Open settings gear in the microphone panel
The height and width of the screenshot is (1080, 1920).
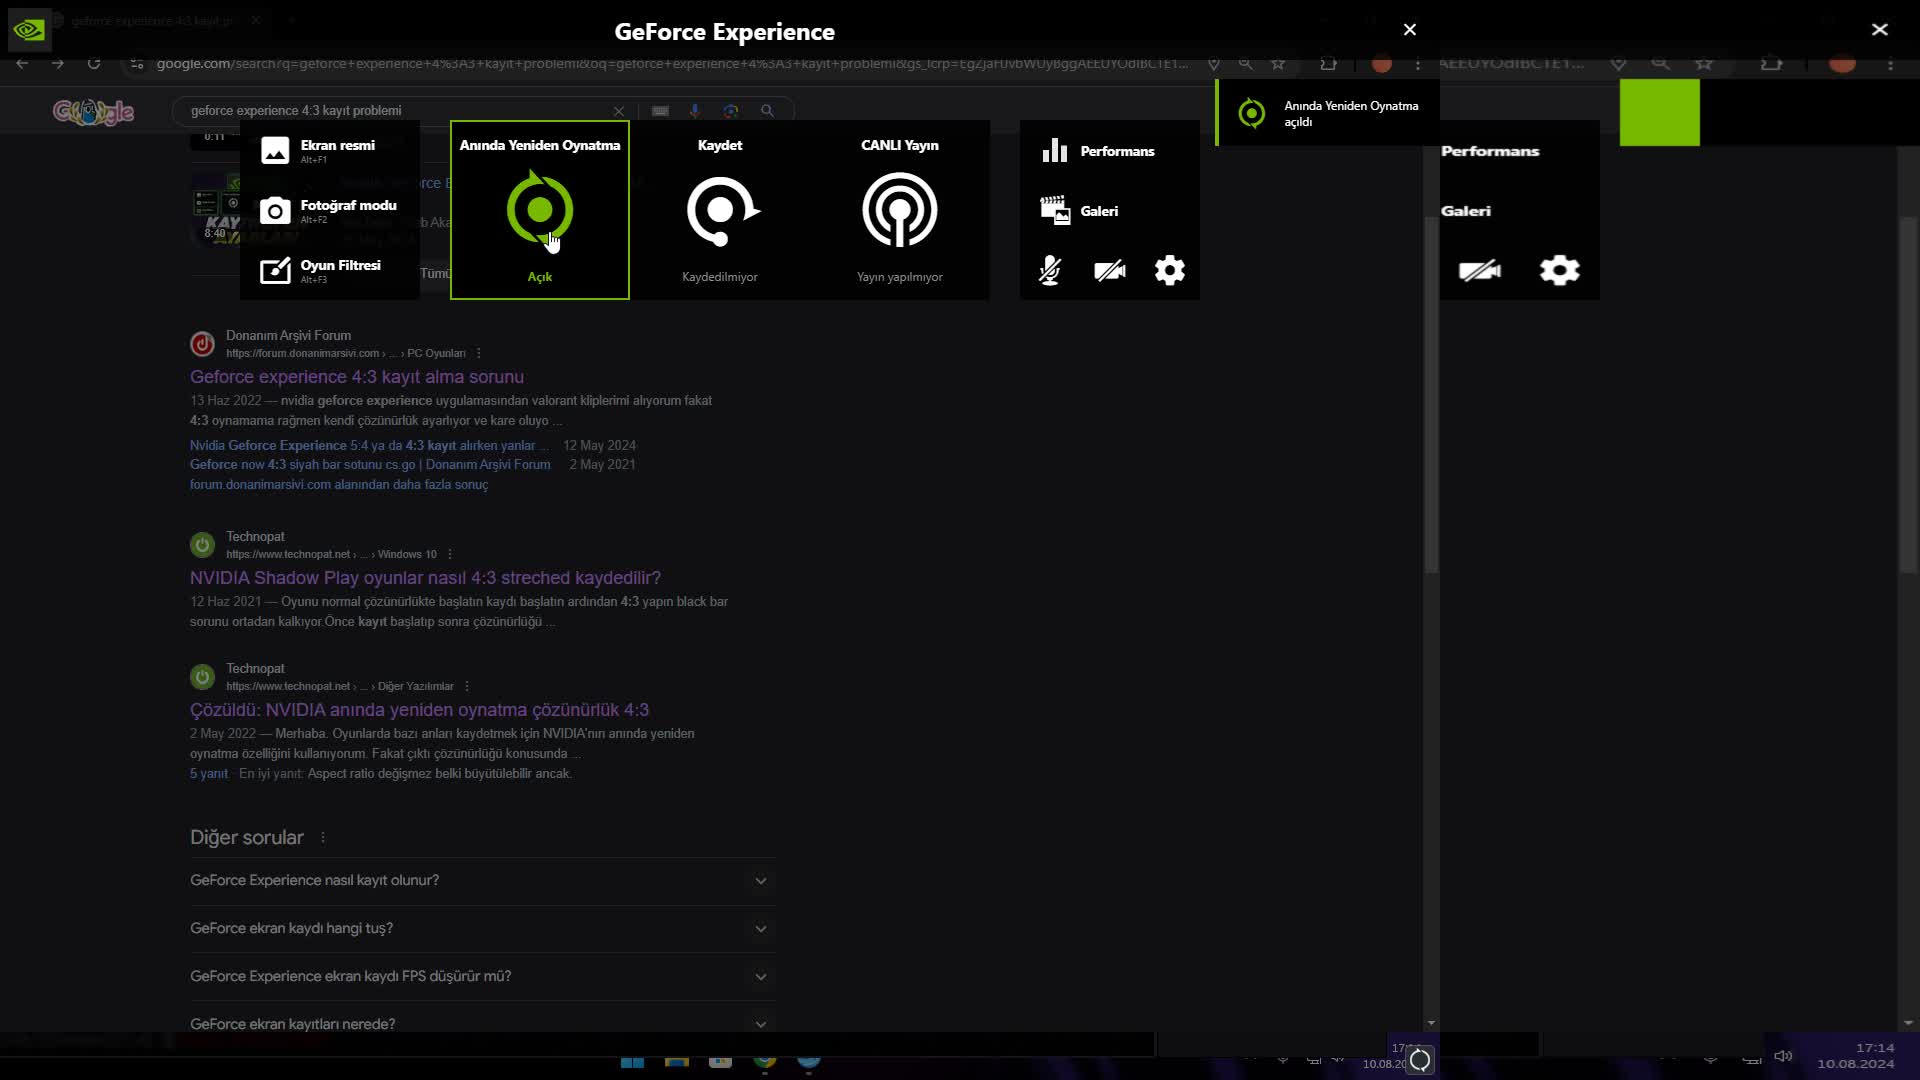pyautogui.click(x=1170, y=270)
